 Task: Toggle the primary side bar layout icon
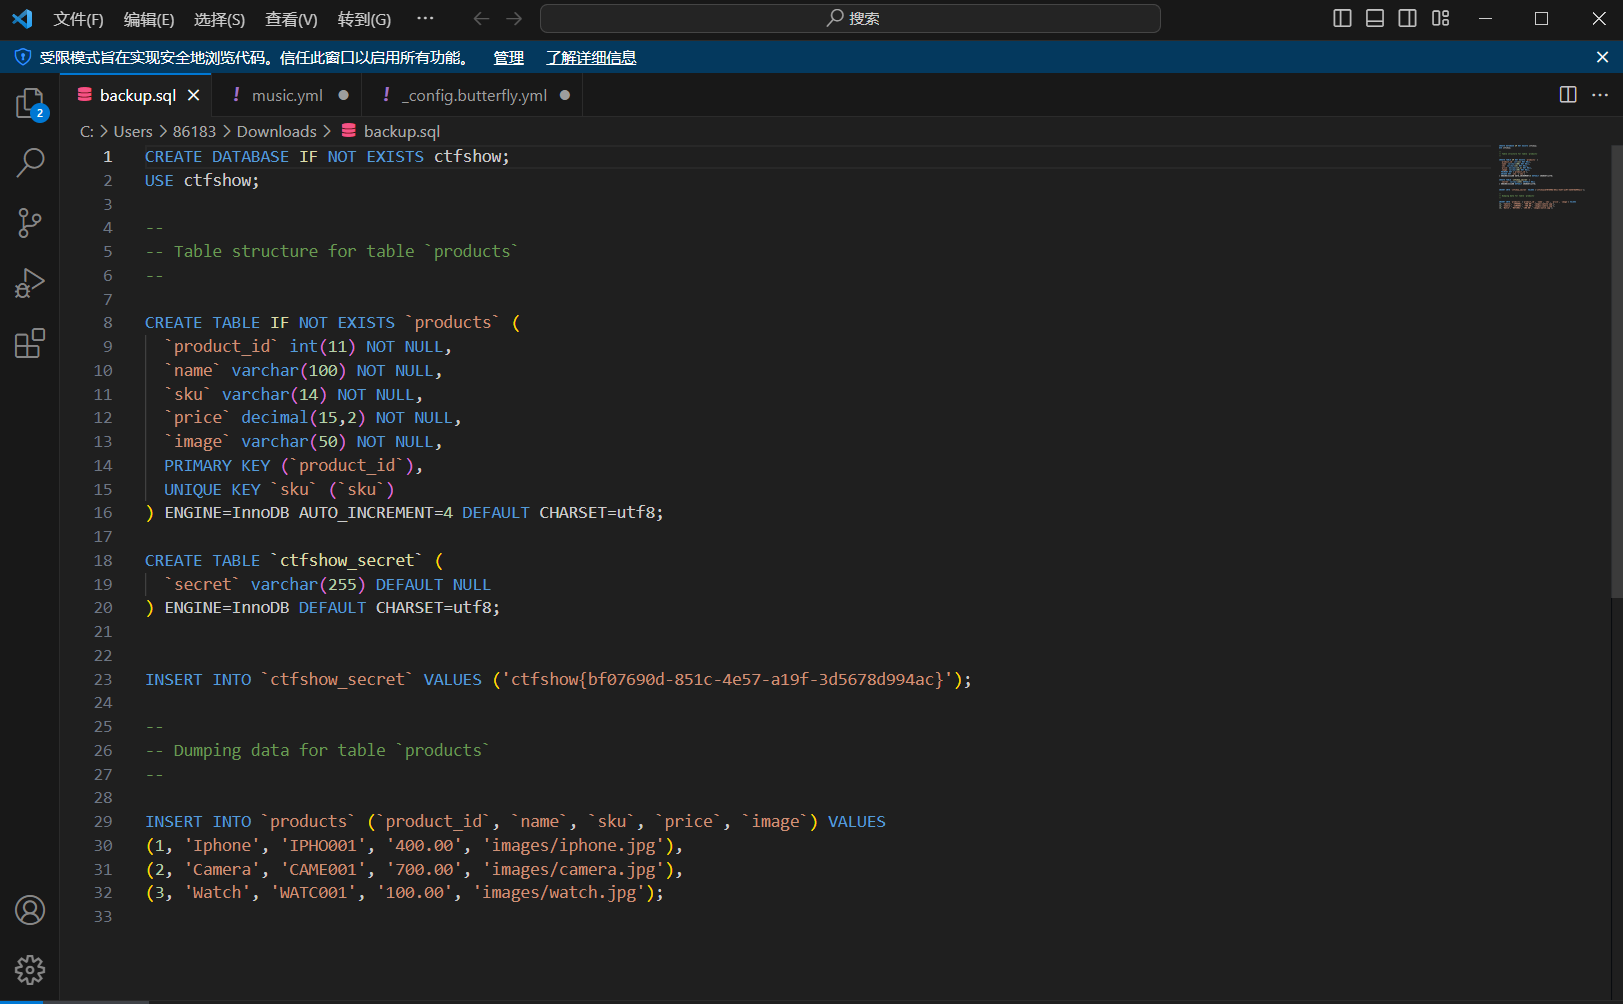[1343, 18]
